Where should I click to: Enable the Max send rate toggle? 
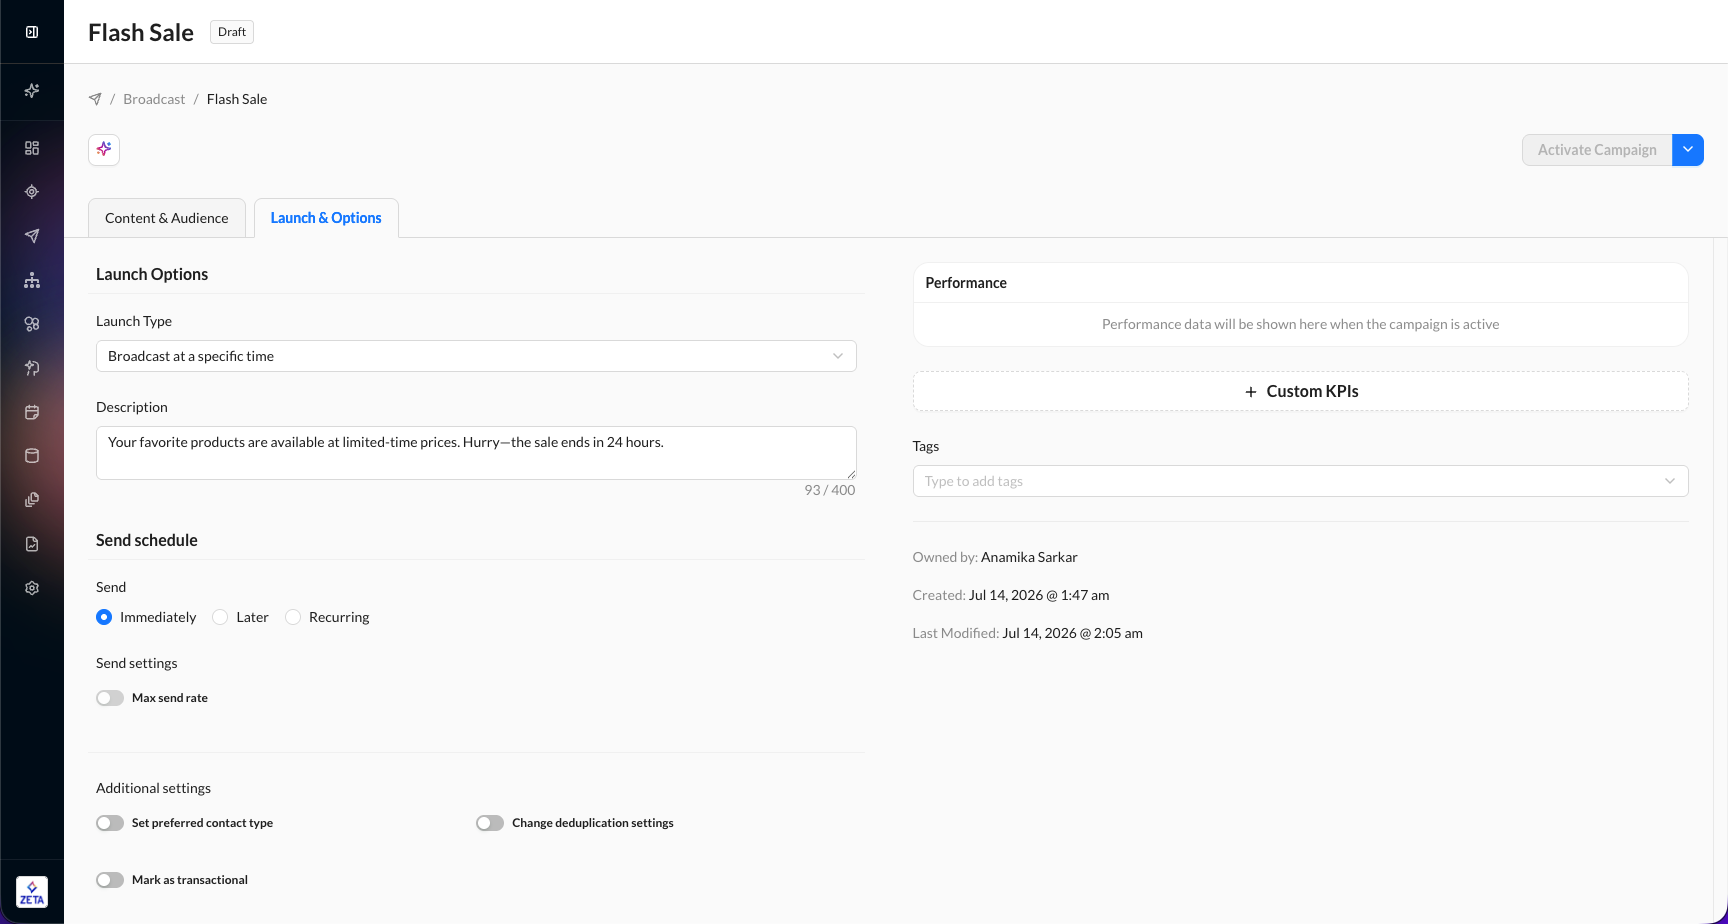[x=110, y=698]
